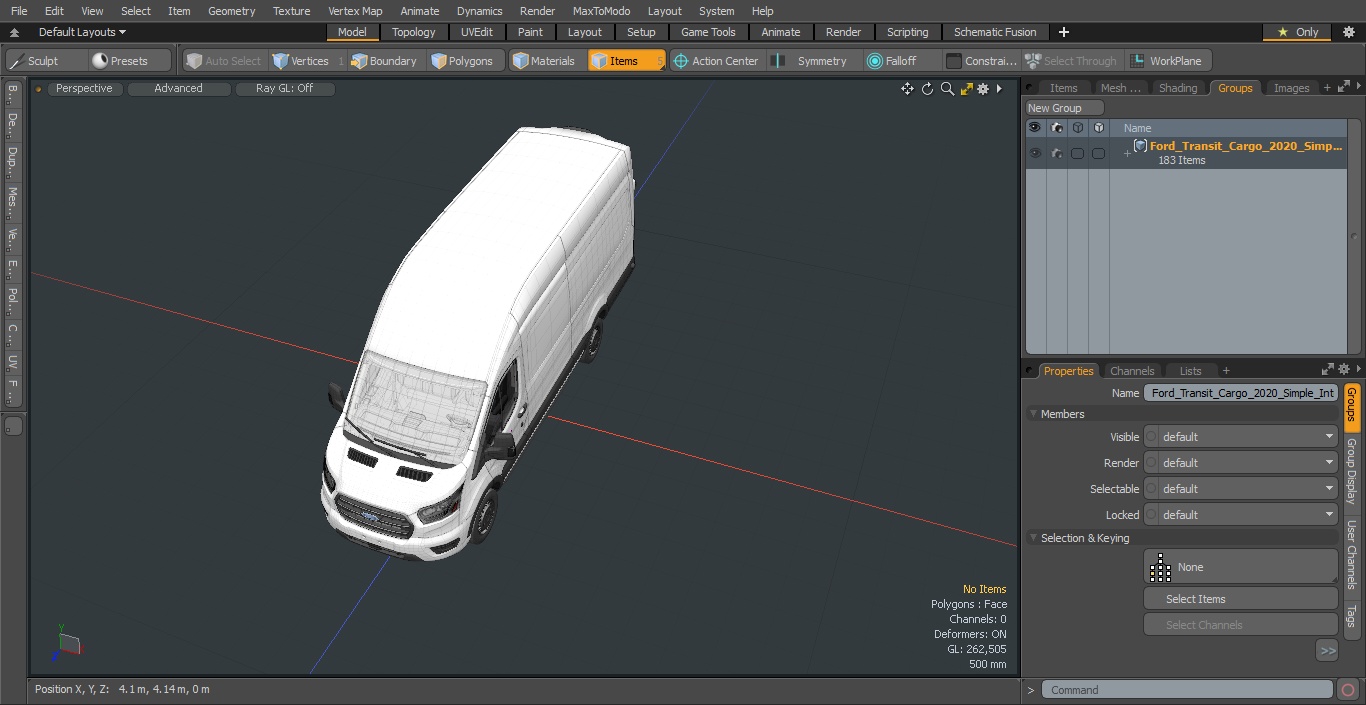
Task: Switch to Polygons selection mode
Action: [x=465, y=61]
